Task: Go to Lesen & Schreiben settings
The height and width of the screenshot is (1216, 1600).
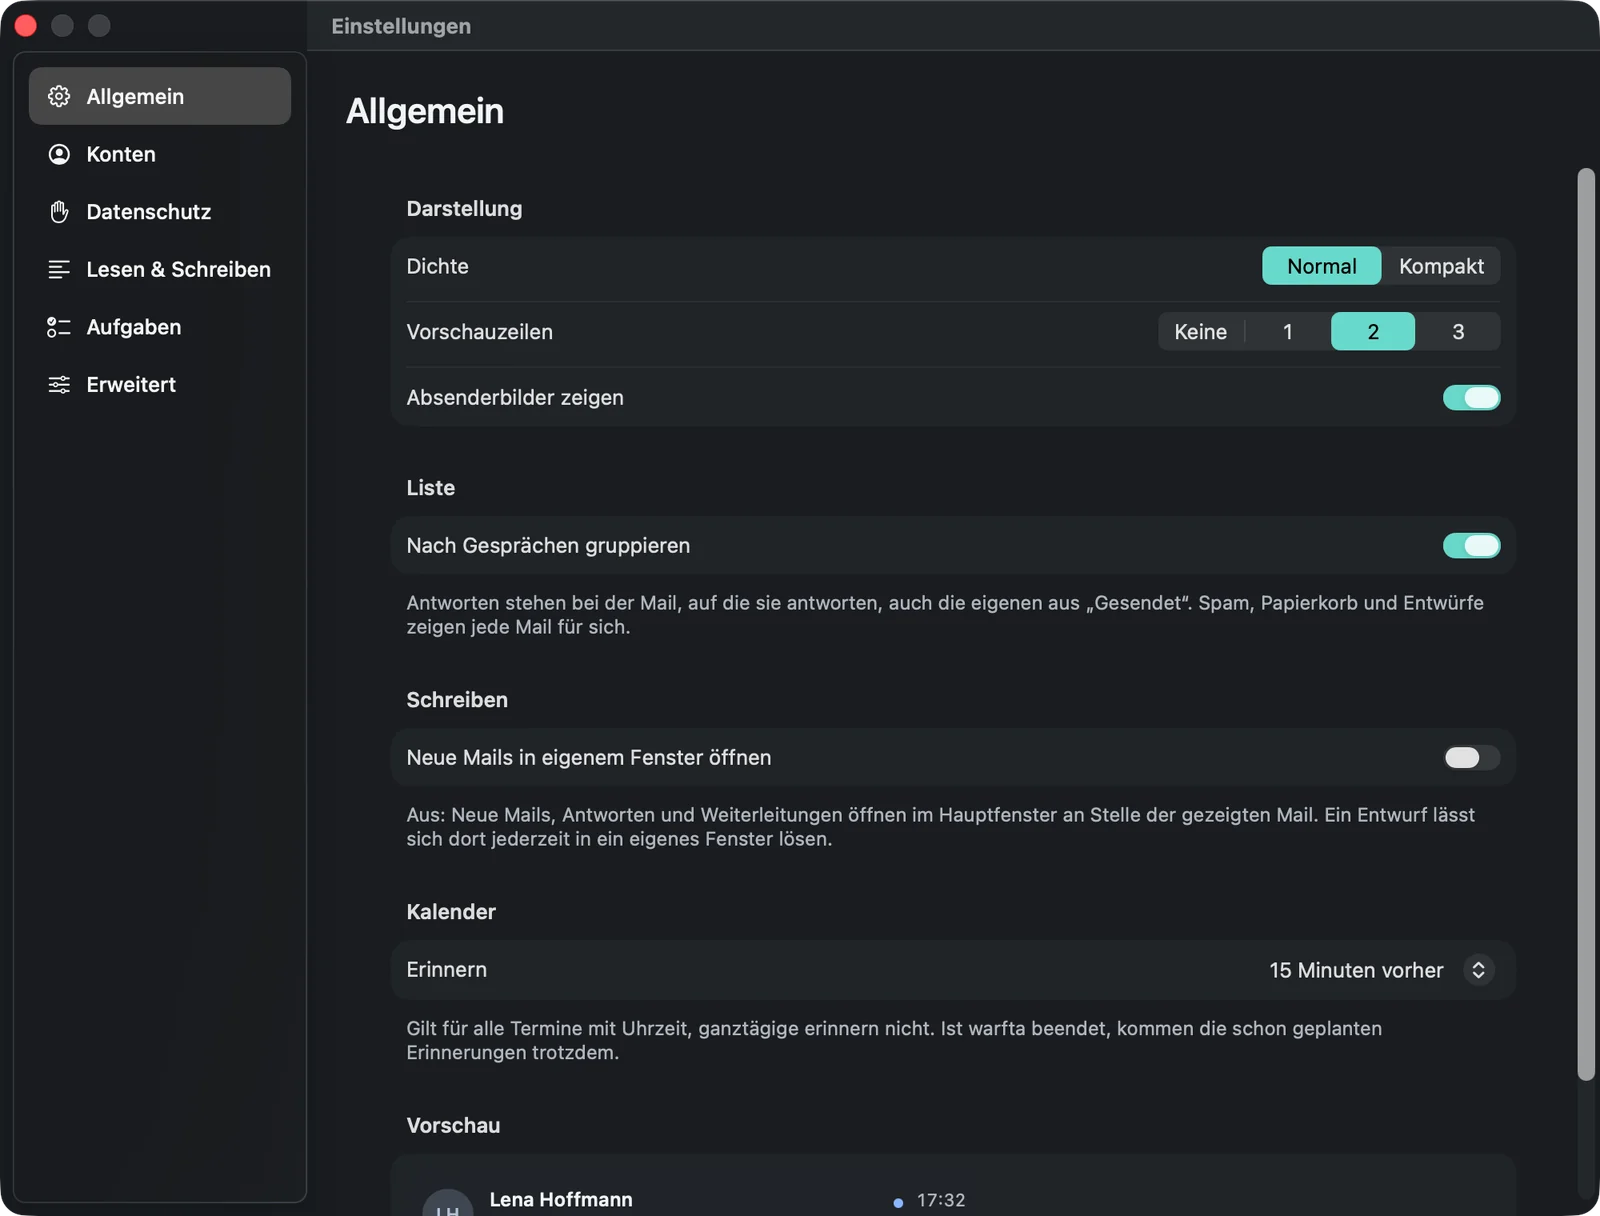Action: pos(160,269)
